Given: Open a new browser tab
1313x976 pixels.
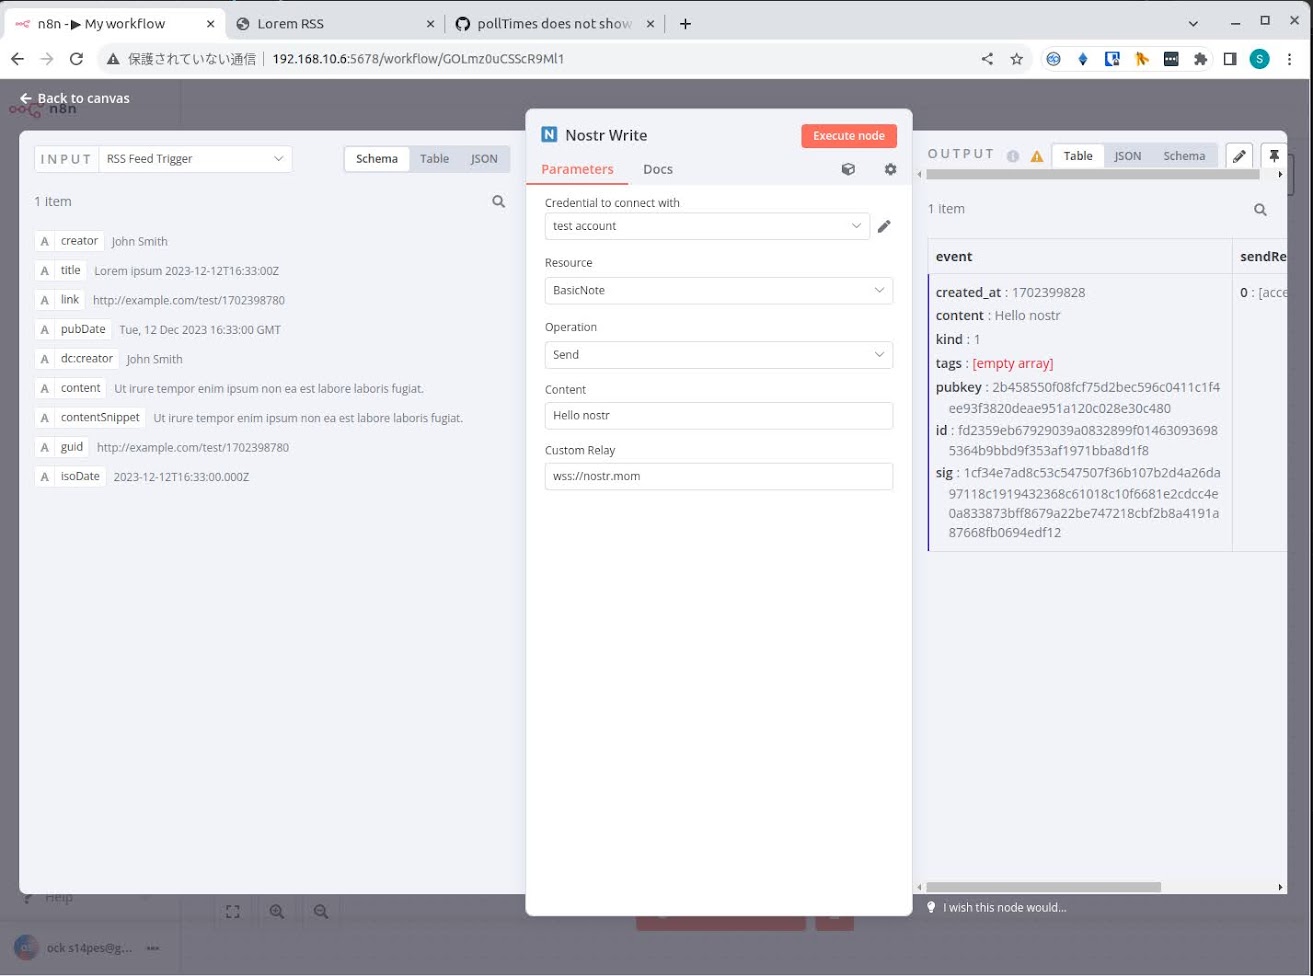Looking at the screenshot, I should 685,24.
